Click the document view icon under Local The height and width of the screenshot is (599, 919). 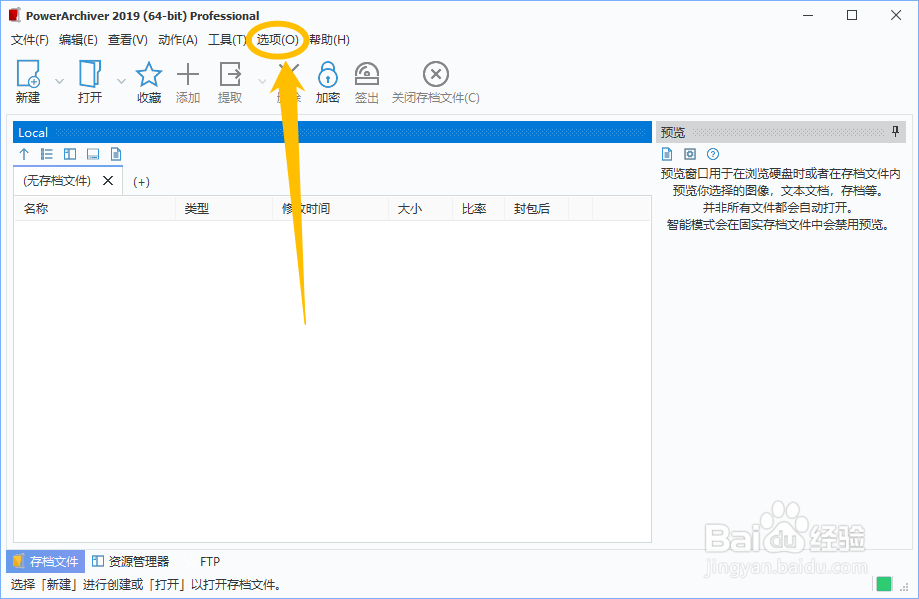[116, 154]
